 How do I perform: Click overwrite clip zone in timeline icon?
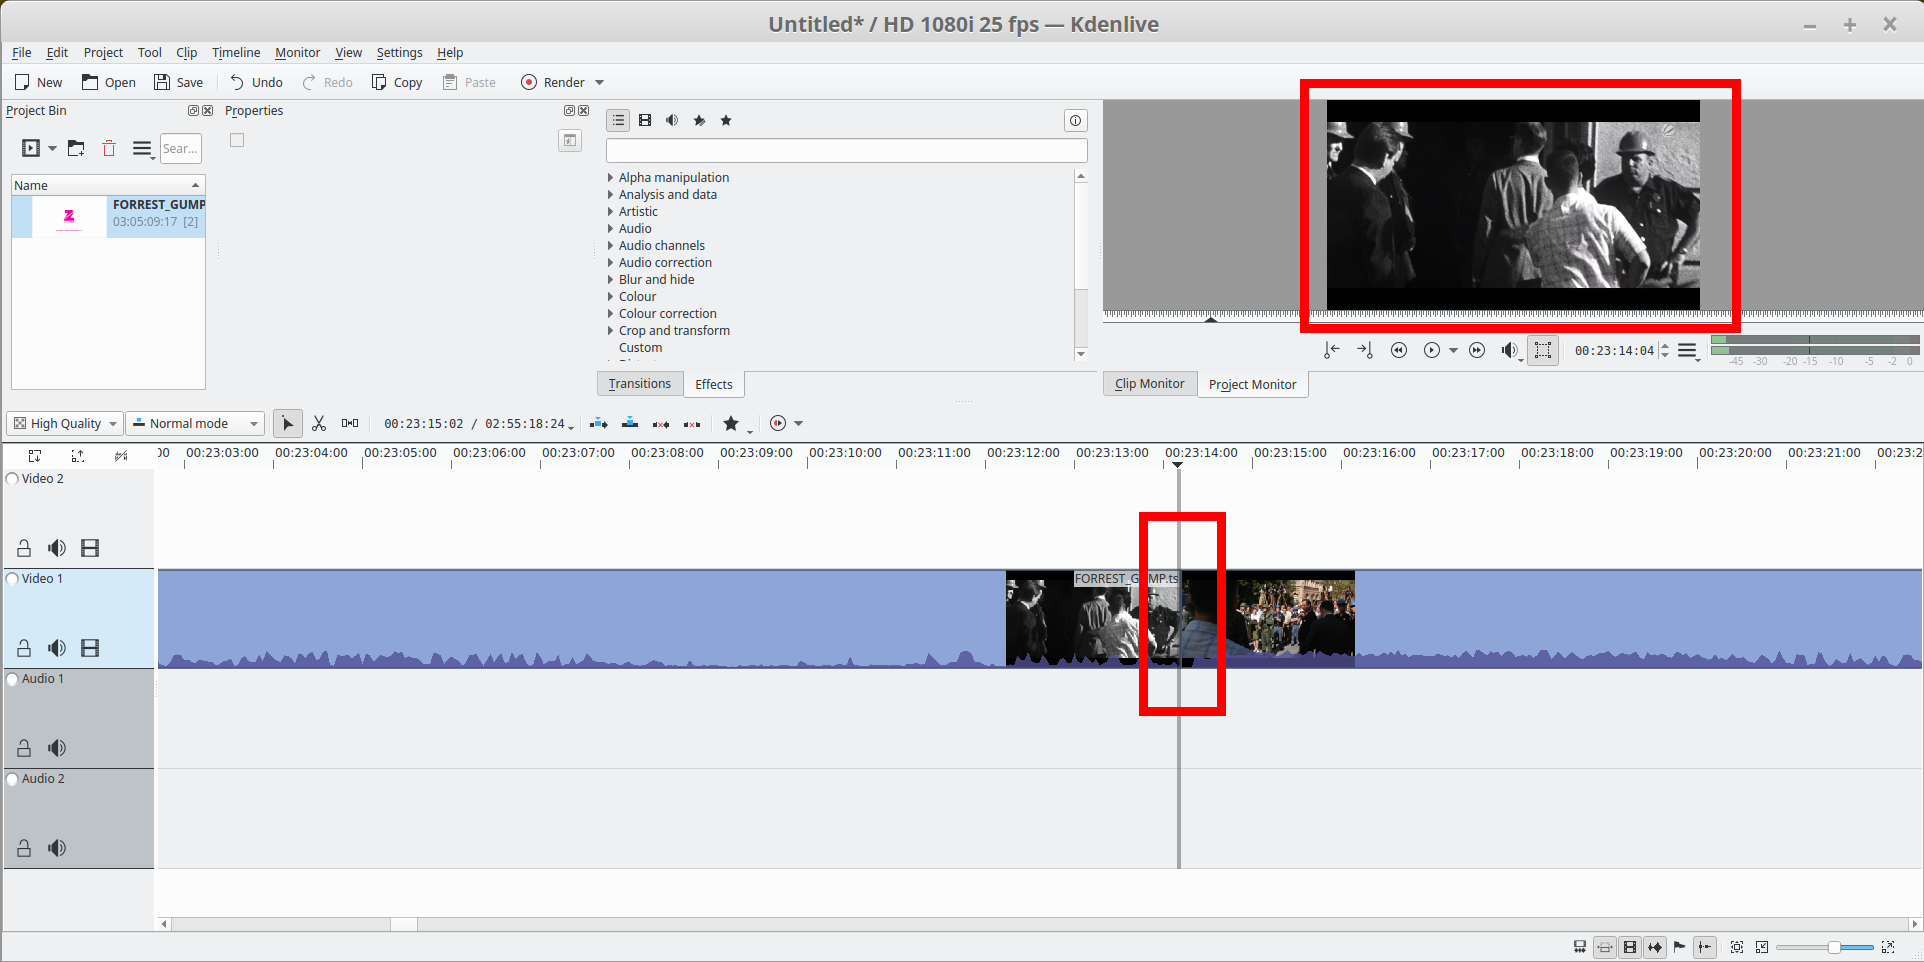click(x=630, y=424)
